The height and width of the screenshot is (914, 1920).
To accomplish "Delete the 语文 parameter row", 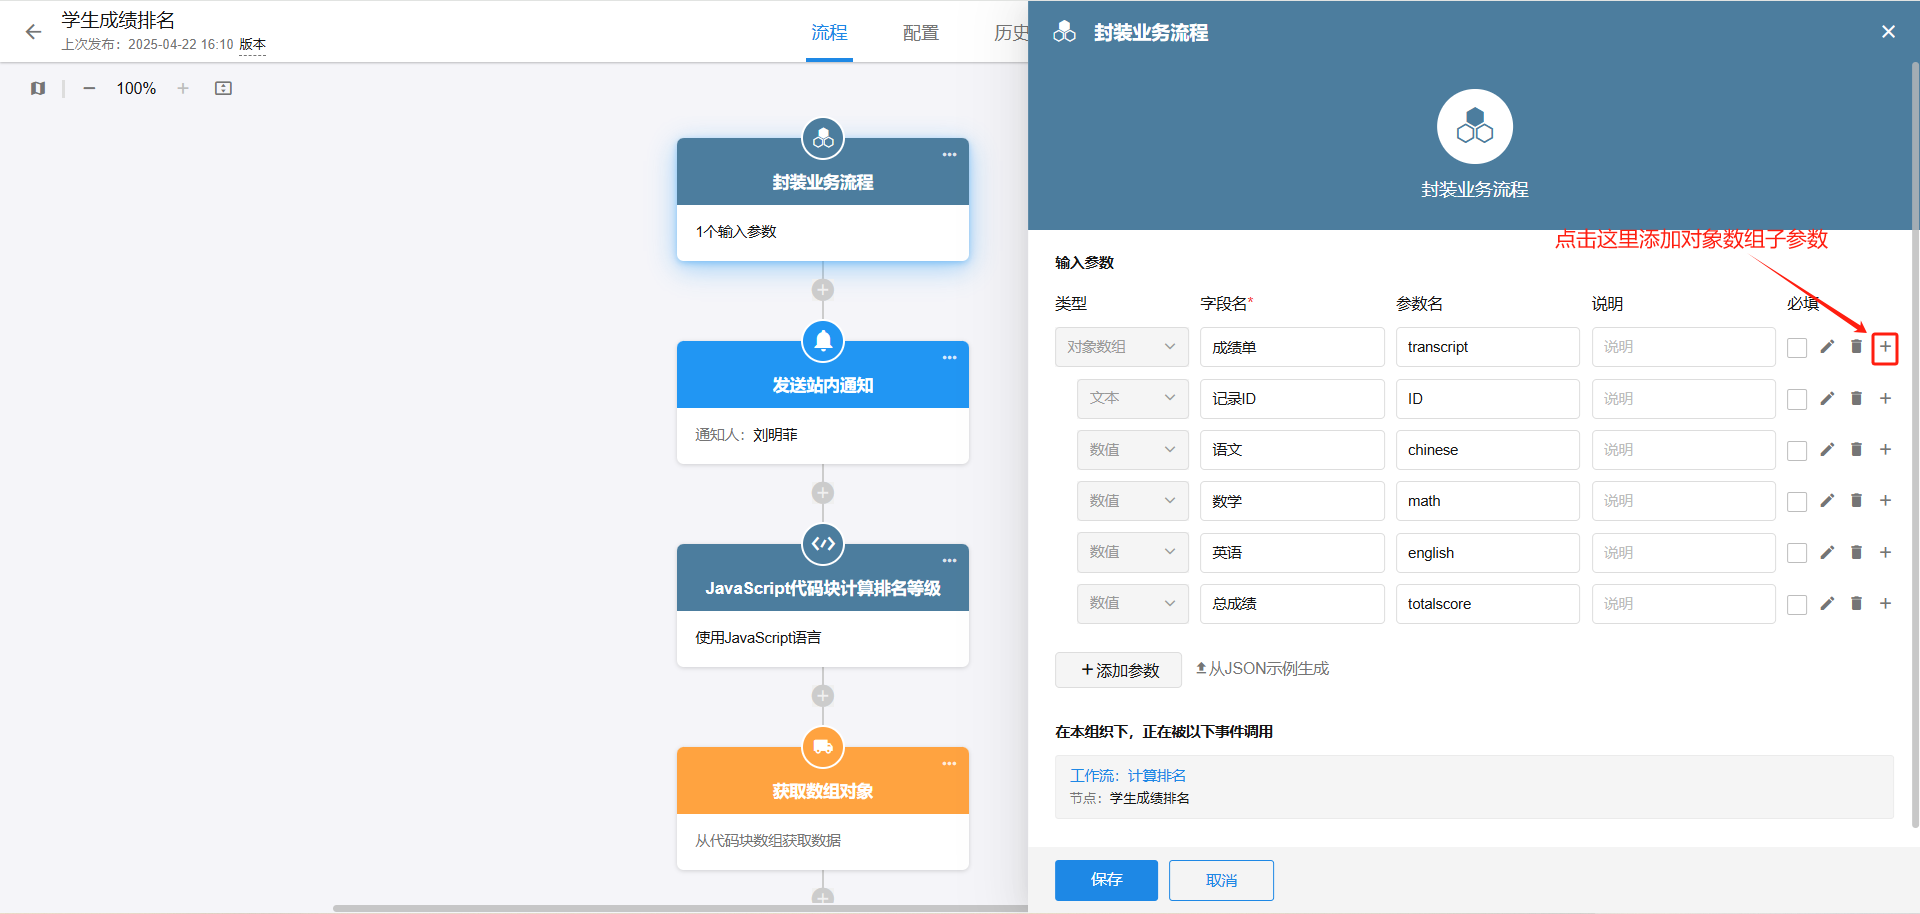I will [x=1856, y=450].
